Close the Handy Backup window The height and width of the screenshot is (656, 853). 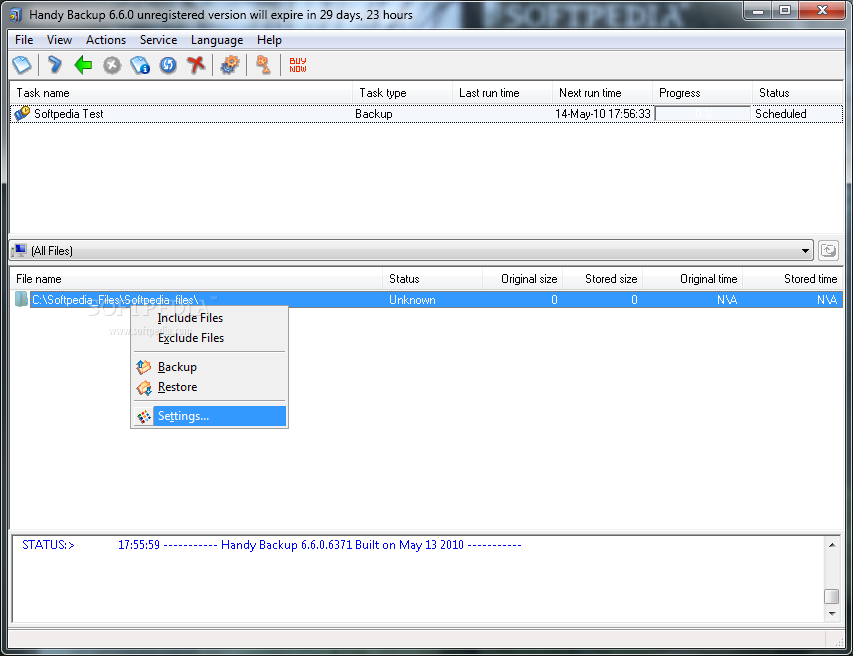(x=823, y=10)
